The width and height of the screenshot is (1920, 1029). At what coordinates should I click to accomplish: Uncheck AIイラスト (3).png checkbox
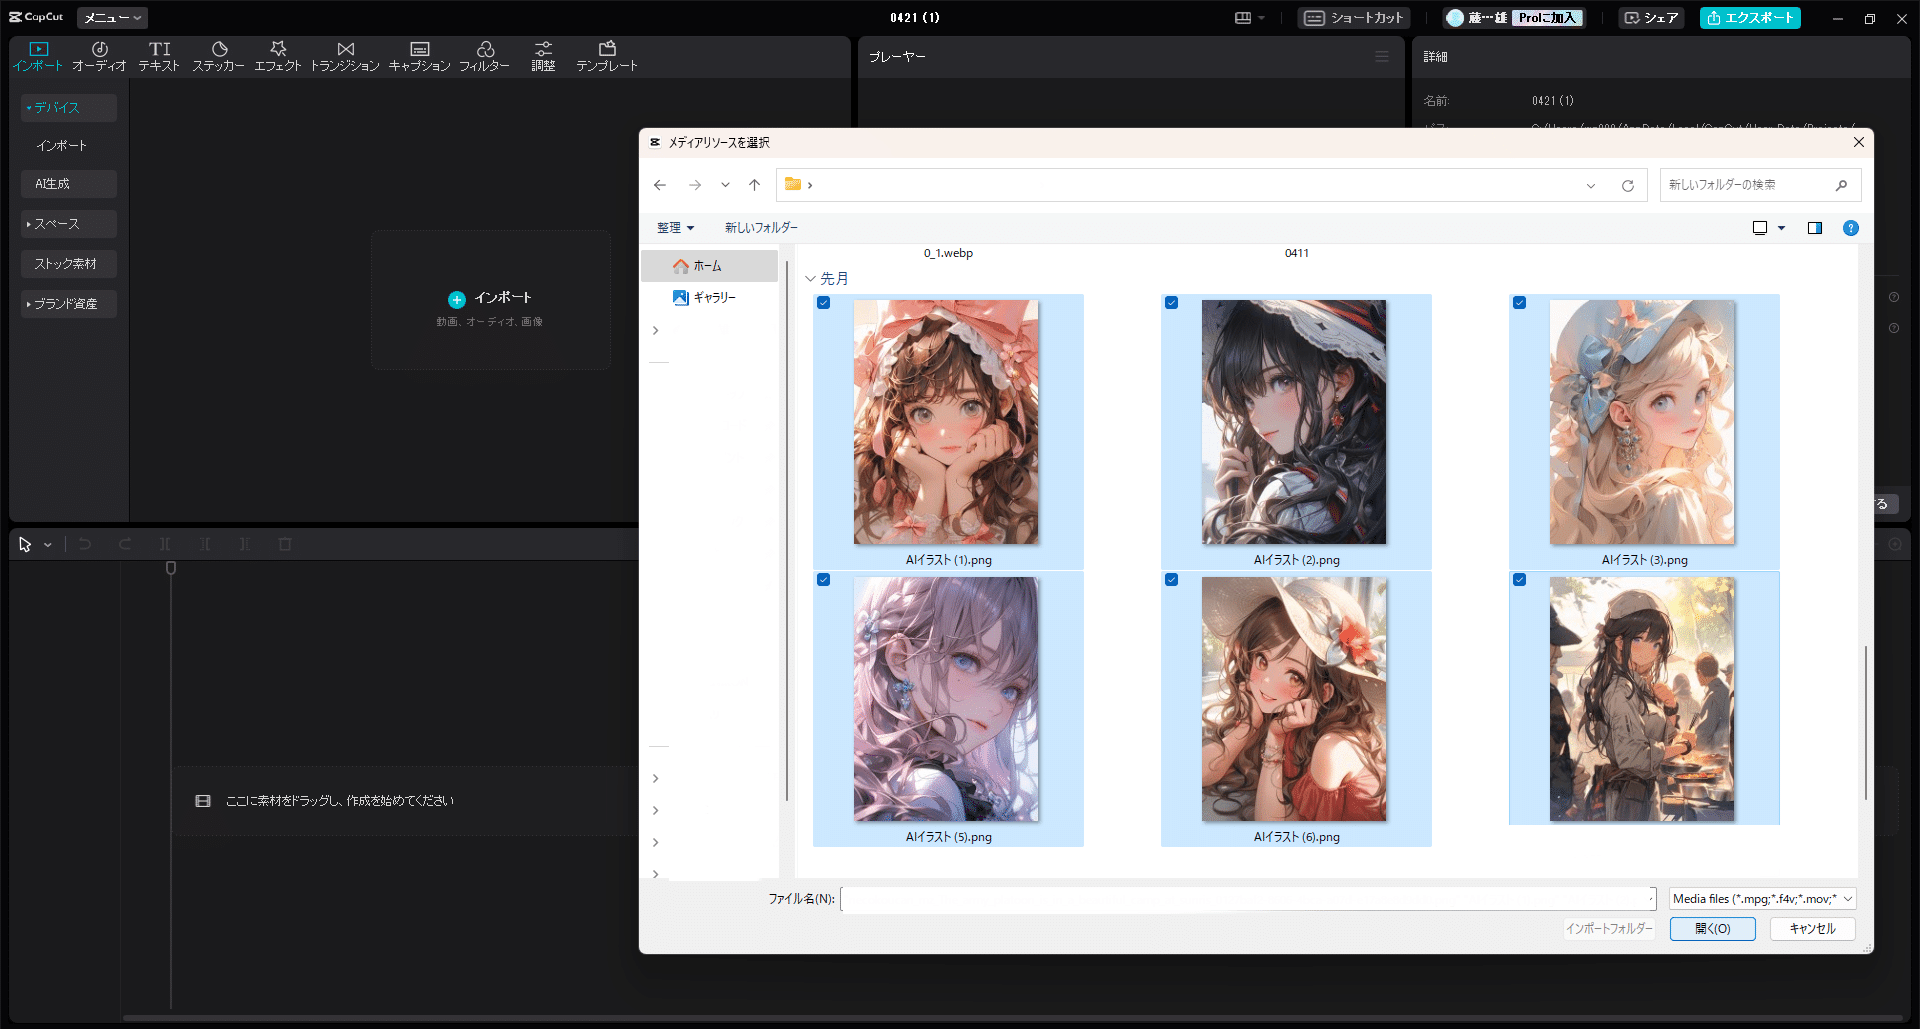point(1520,303)
